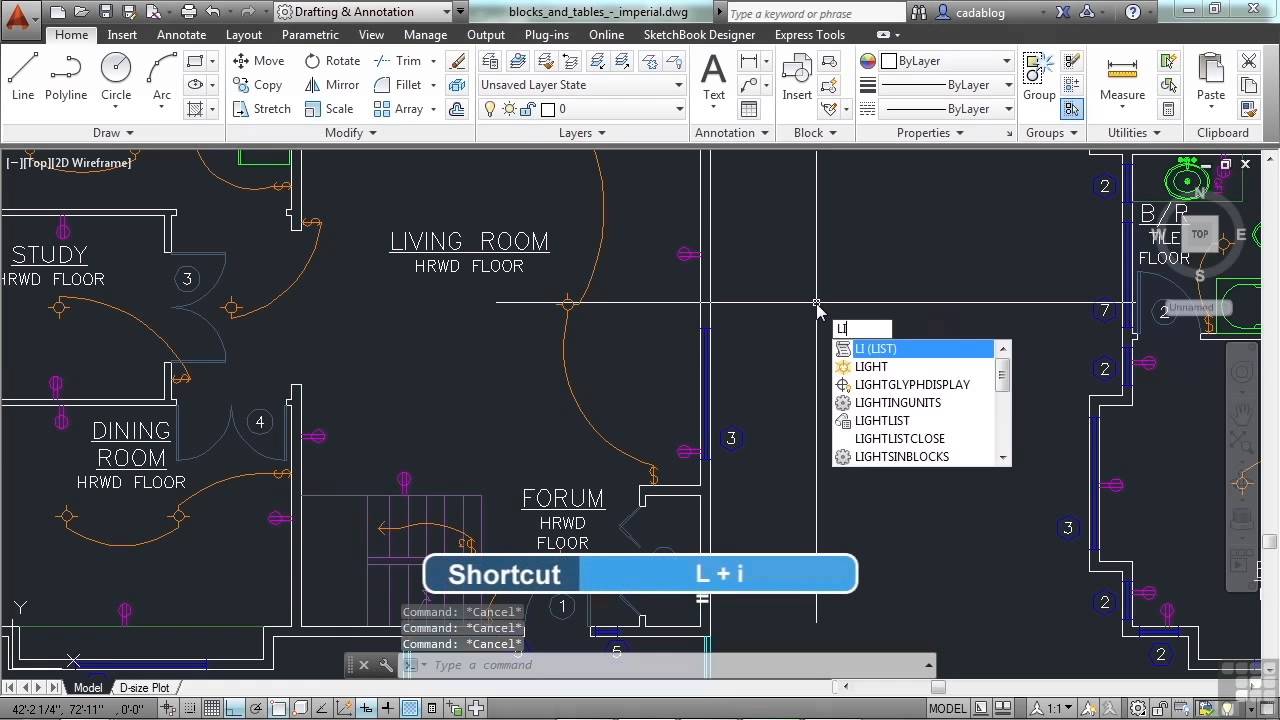Click the Erase tool icon
The image size is (1280, 720).
click(457, 61)
